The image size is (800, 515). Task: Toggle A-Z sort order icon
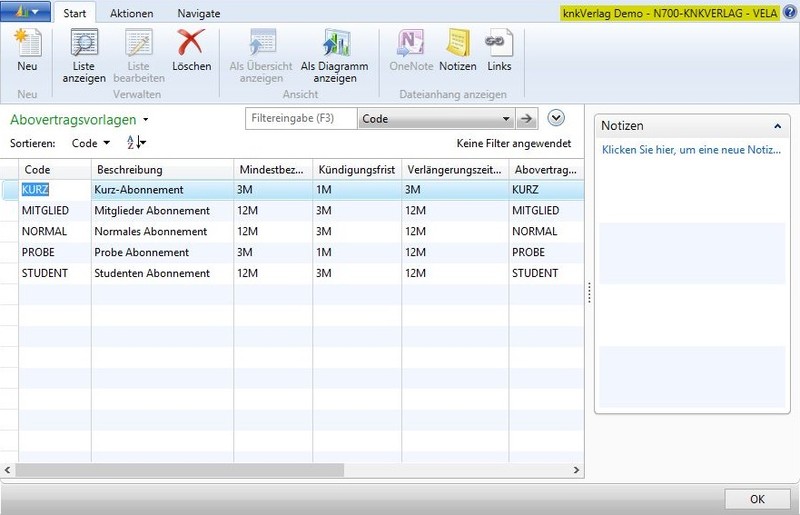pyautogui.click(x=136, y=142)
